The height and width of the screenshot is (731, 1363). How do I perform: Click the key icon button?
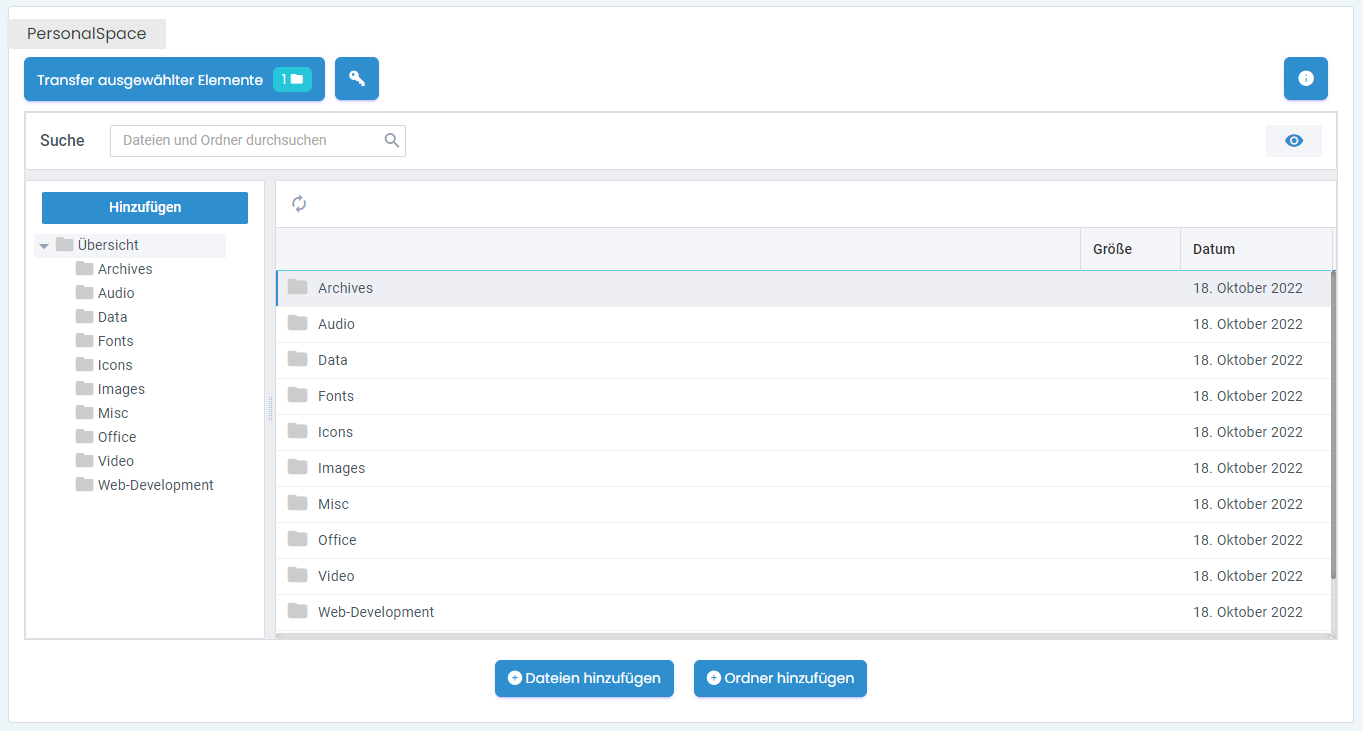[357, 79]
